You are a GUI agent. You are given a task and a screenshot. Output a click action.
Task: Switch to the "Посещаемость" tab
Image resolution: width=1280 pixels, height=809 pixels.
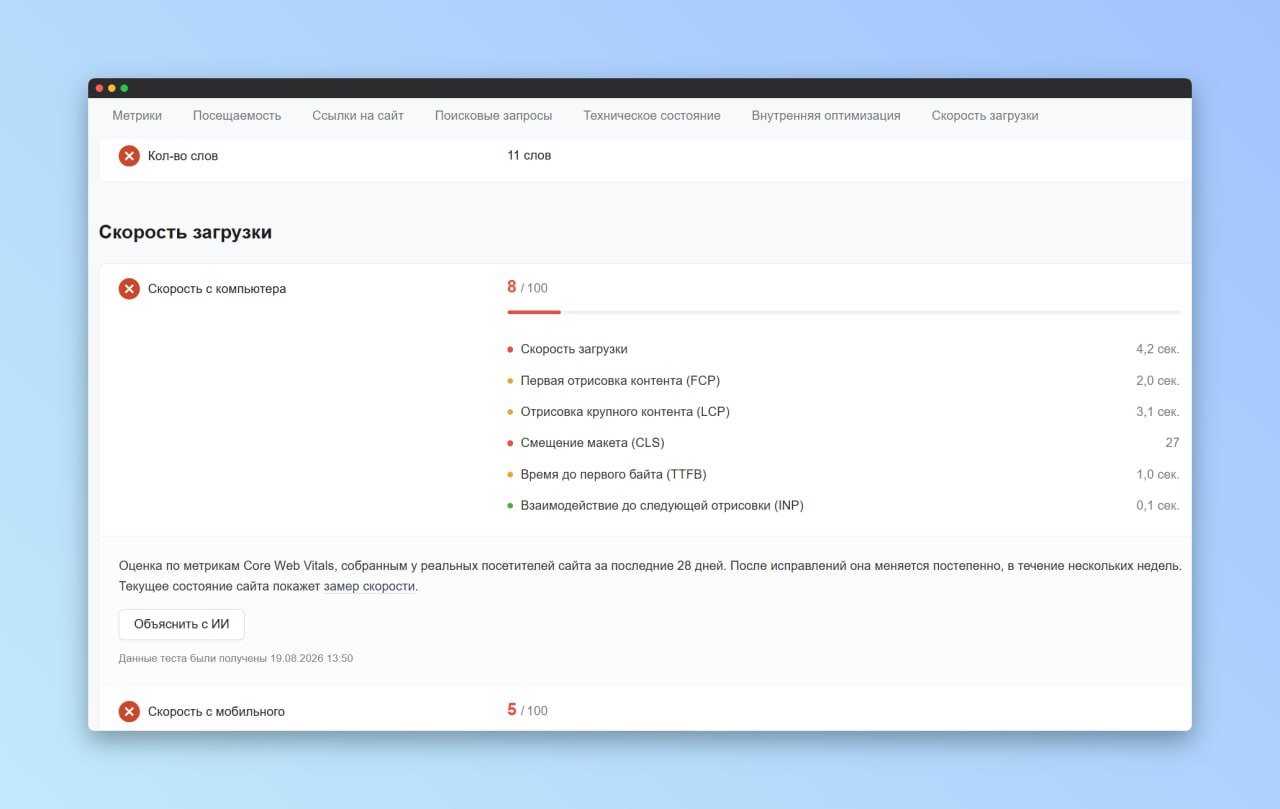coord(237,116)
